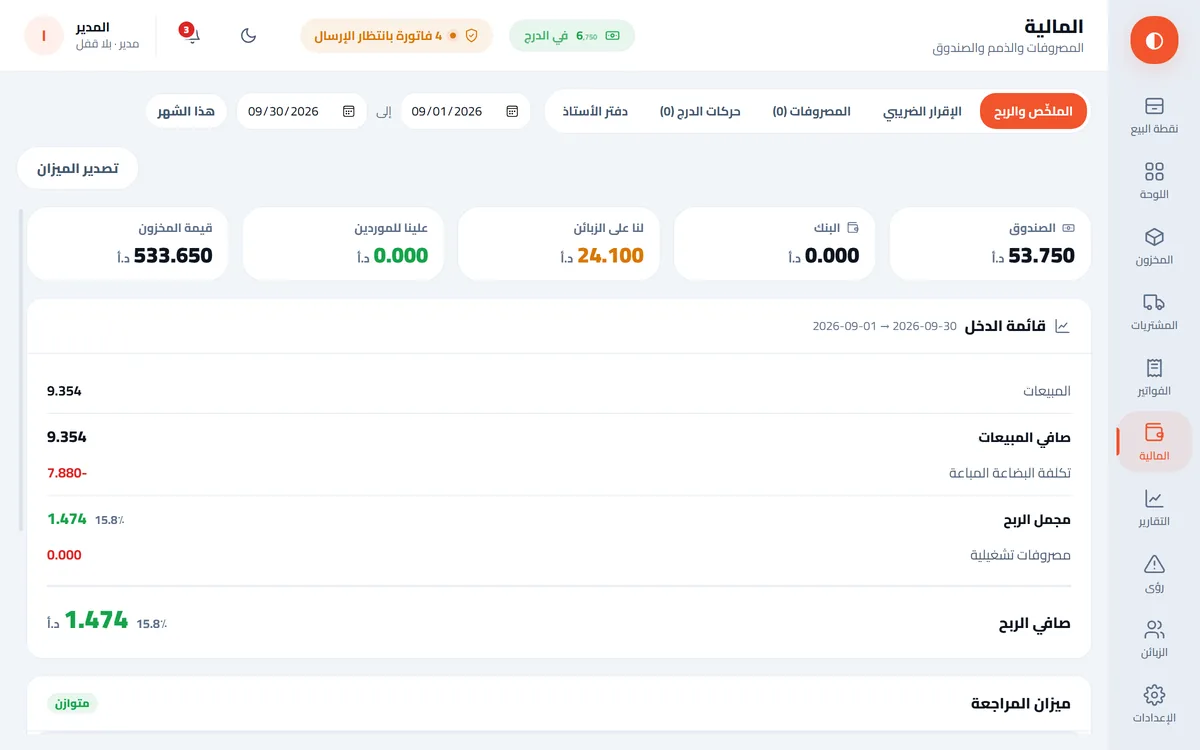Open الإعدادات settings in sidebar

click(x=1154, y=705)
